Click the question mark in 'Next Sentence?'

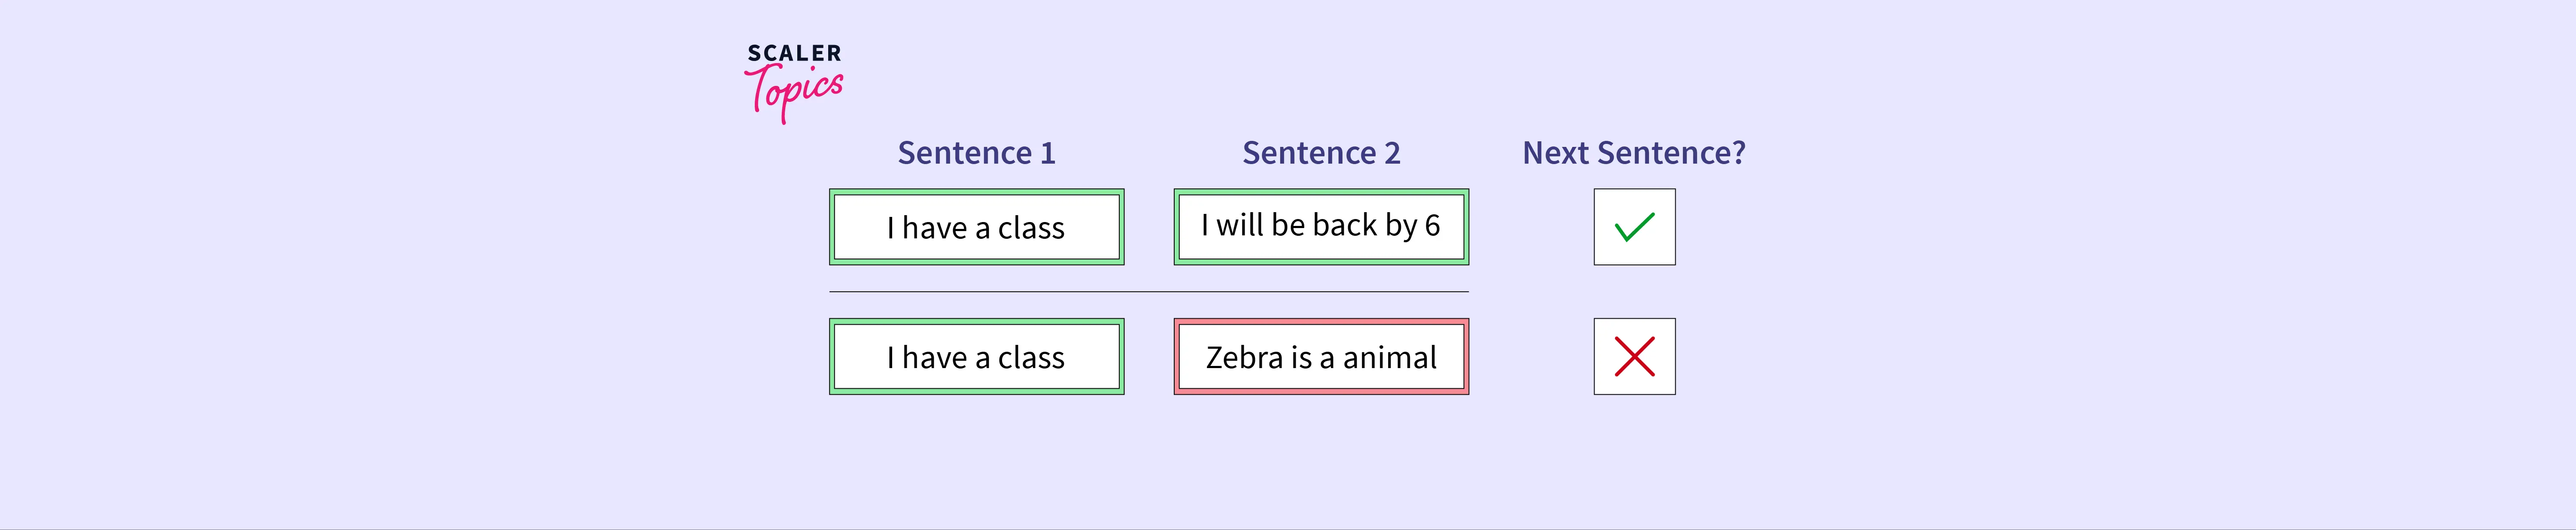tap(1738, 153)
